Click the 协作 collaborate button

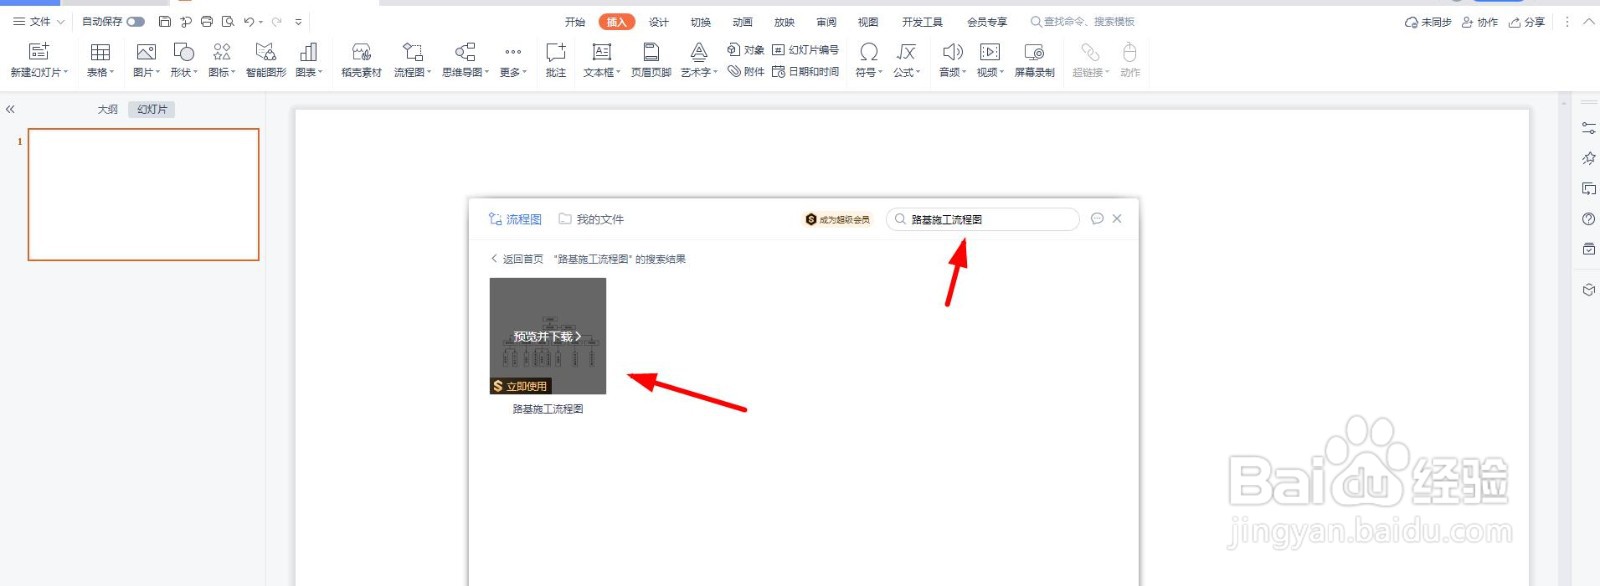(x=1480, y=22)
